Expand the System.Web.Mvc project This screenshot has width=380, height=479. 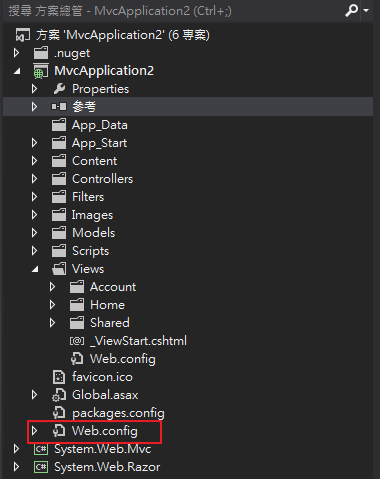(16, 449)
